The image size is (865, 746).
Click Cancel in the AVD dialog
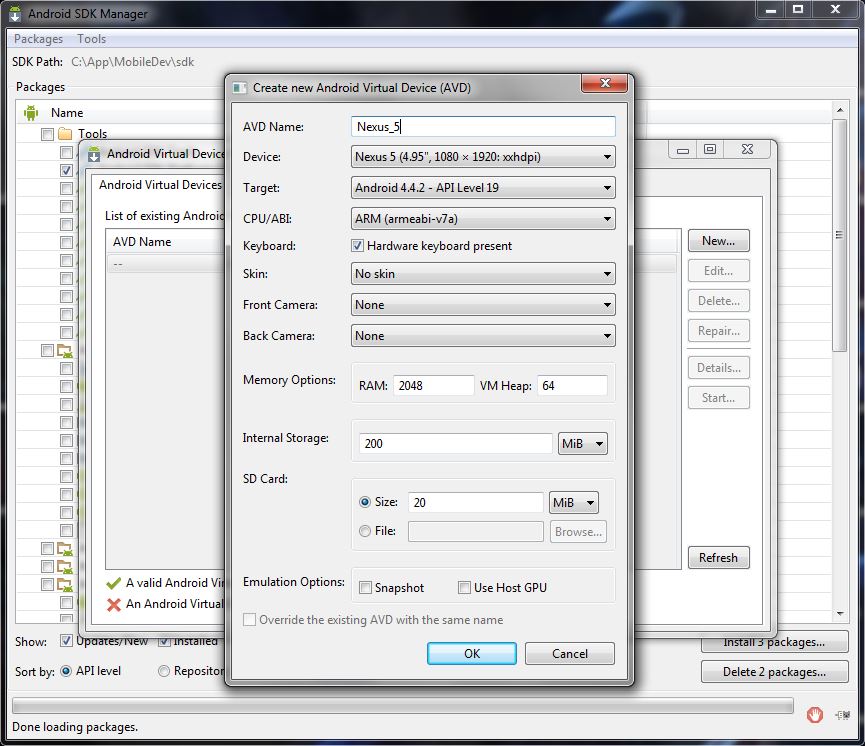point(569,654)
